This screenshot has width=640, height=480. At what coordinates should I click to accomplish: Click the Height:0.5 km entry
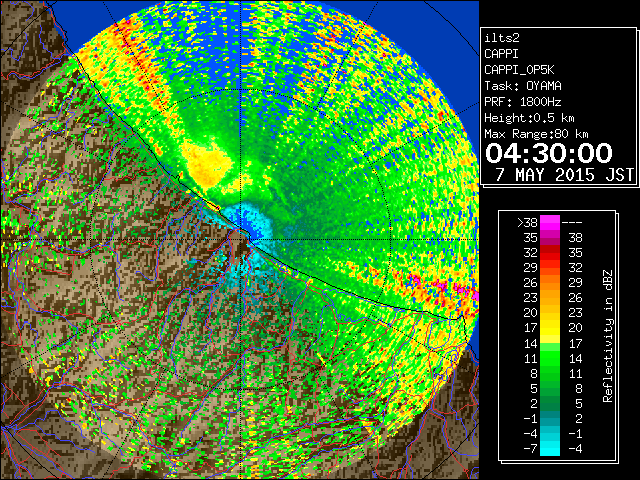(x=529, y=118)
